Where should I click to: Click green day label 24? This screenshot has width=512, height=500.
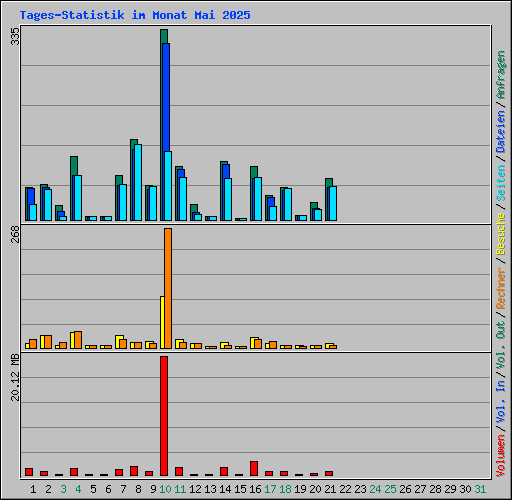point(375,489)
